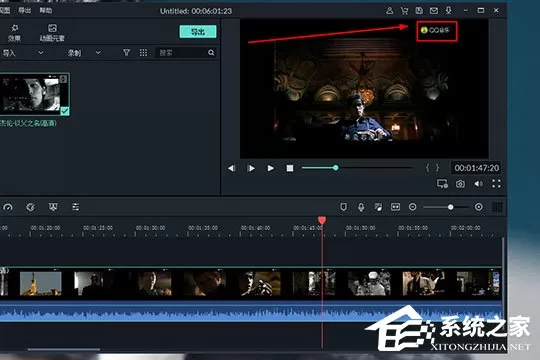Viewport: 540px width, 360px height.
Task: Toggle the checkmark on the media thumbnail
Action: pyautogui.click(x=64, y=111)
